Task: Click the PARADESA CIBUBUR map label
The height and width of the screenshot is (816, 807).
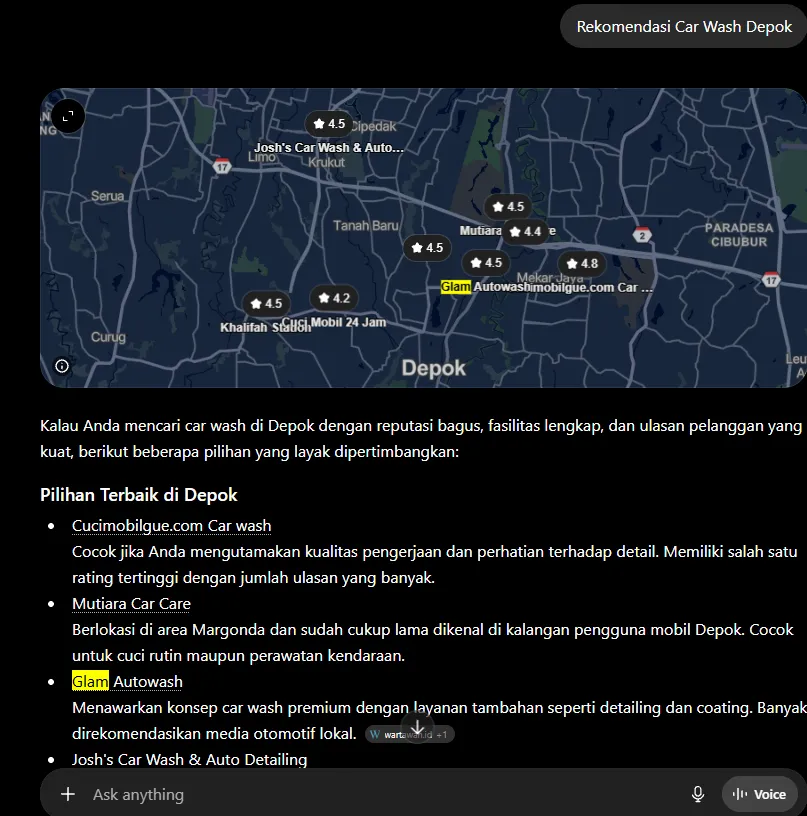Action: 739,235
